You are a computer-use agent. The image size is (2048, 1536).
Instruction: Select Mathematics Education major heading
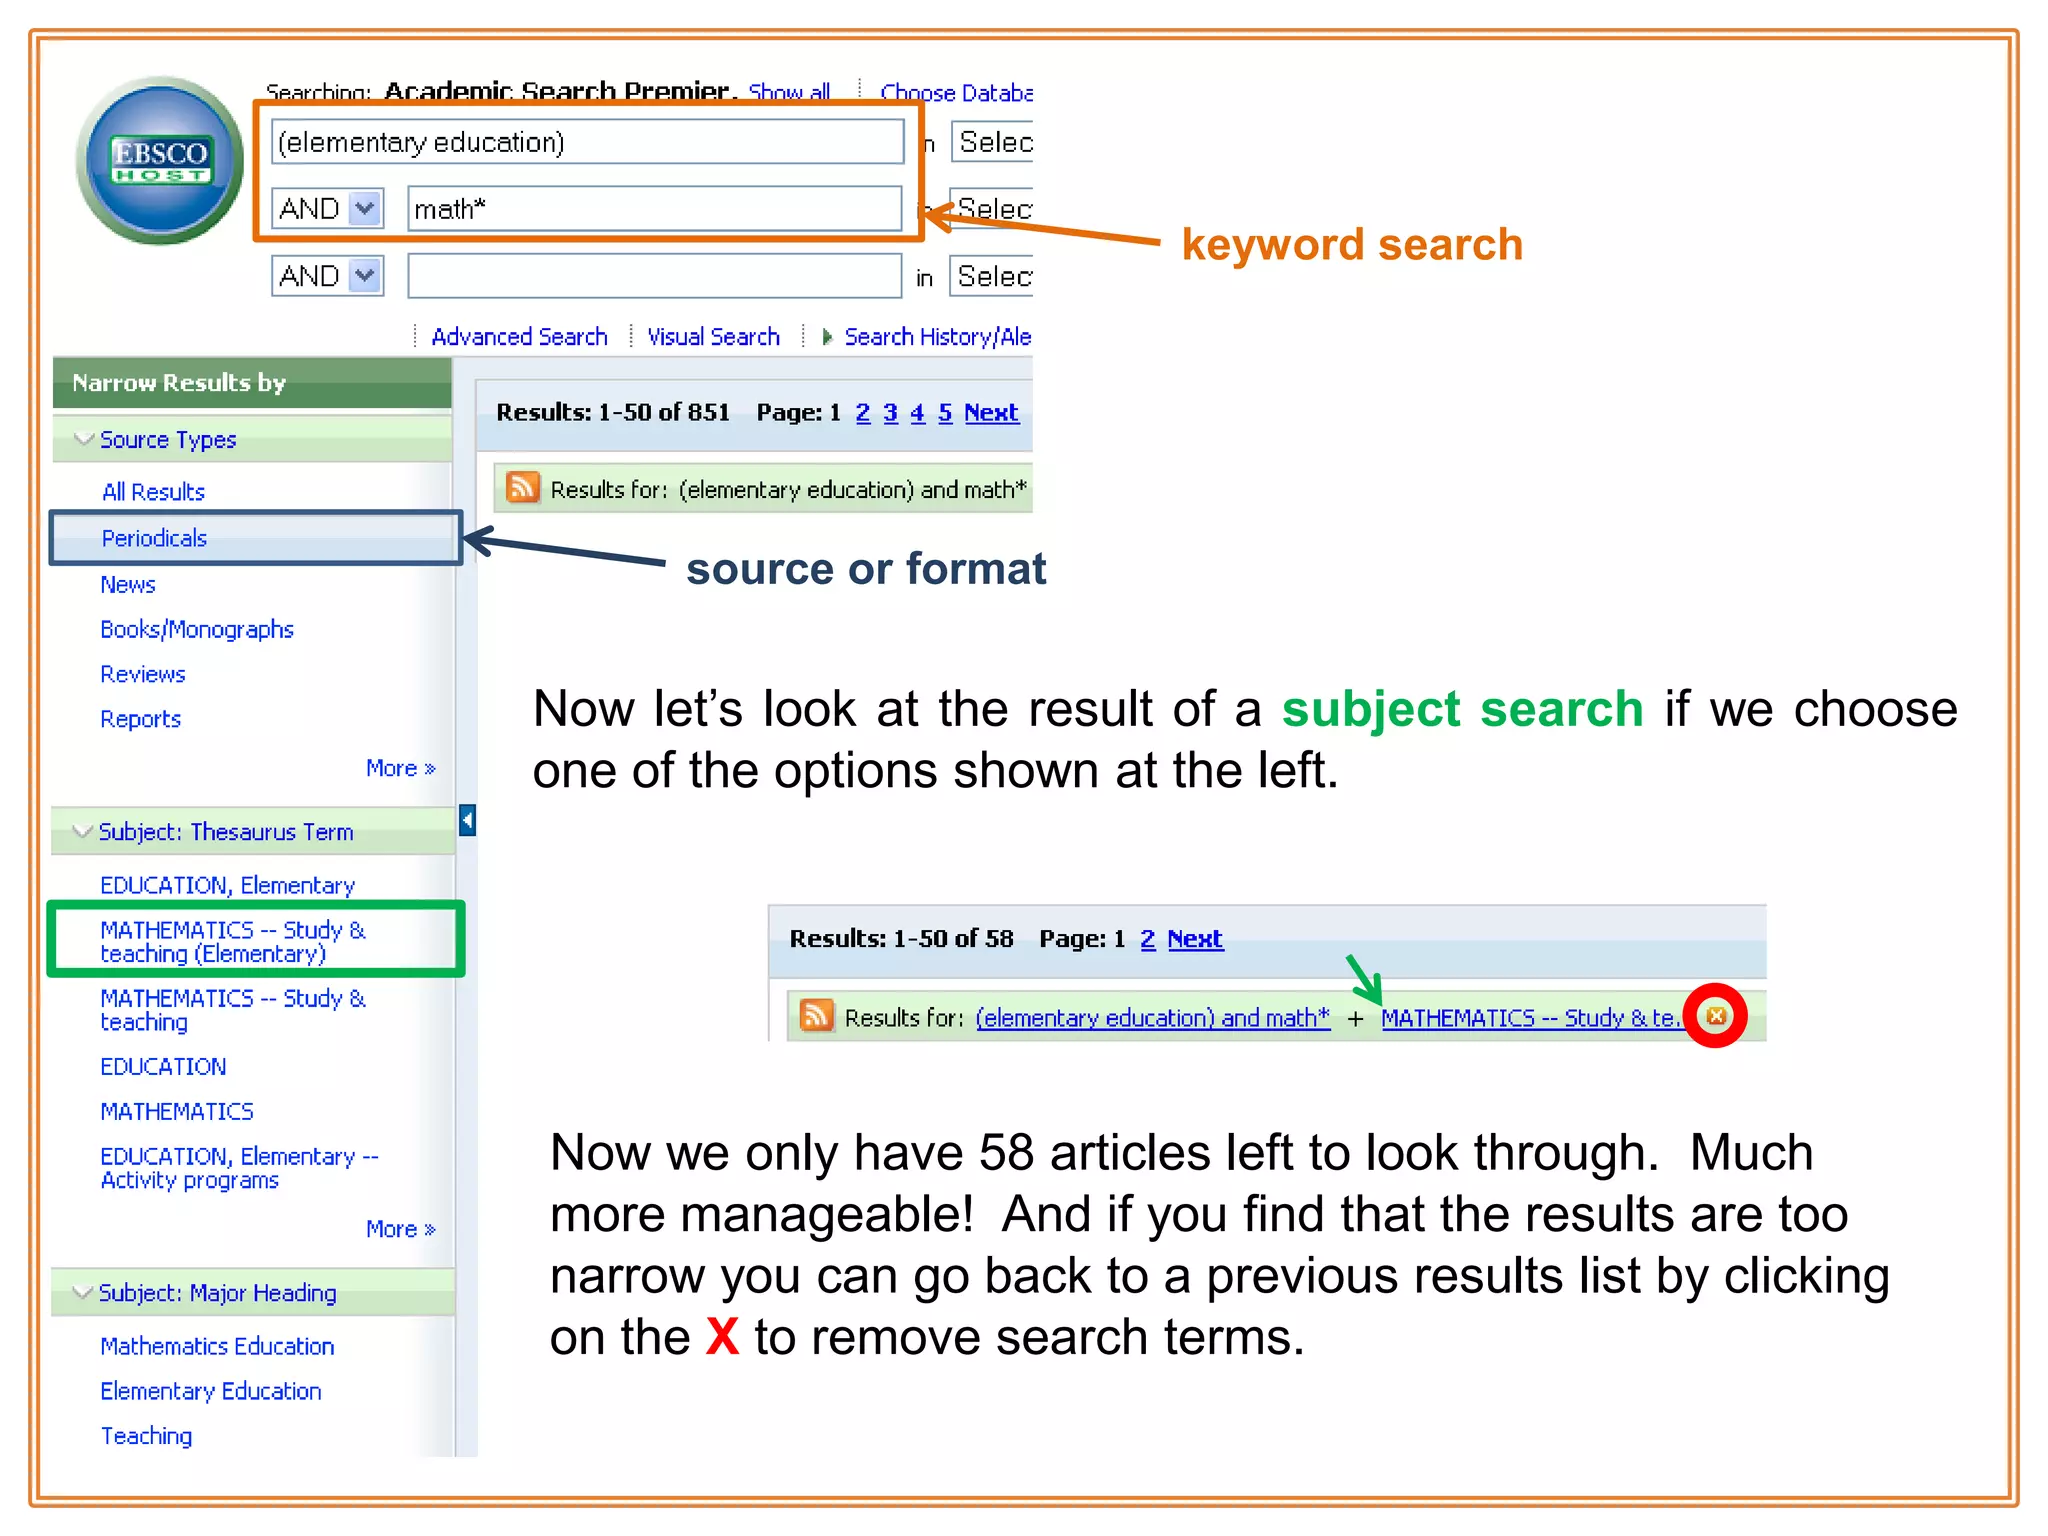point(217,1346)
